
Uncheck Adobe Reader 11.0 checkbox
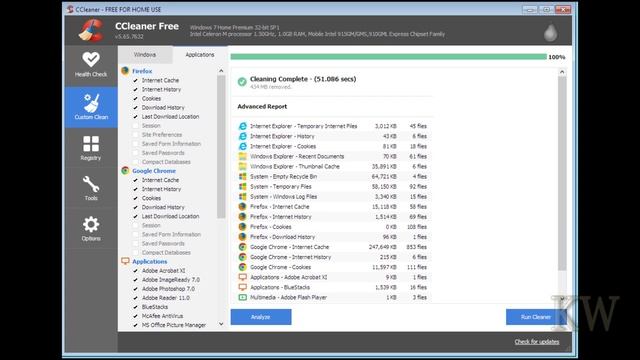coord(136,298)
